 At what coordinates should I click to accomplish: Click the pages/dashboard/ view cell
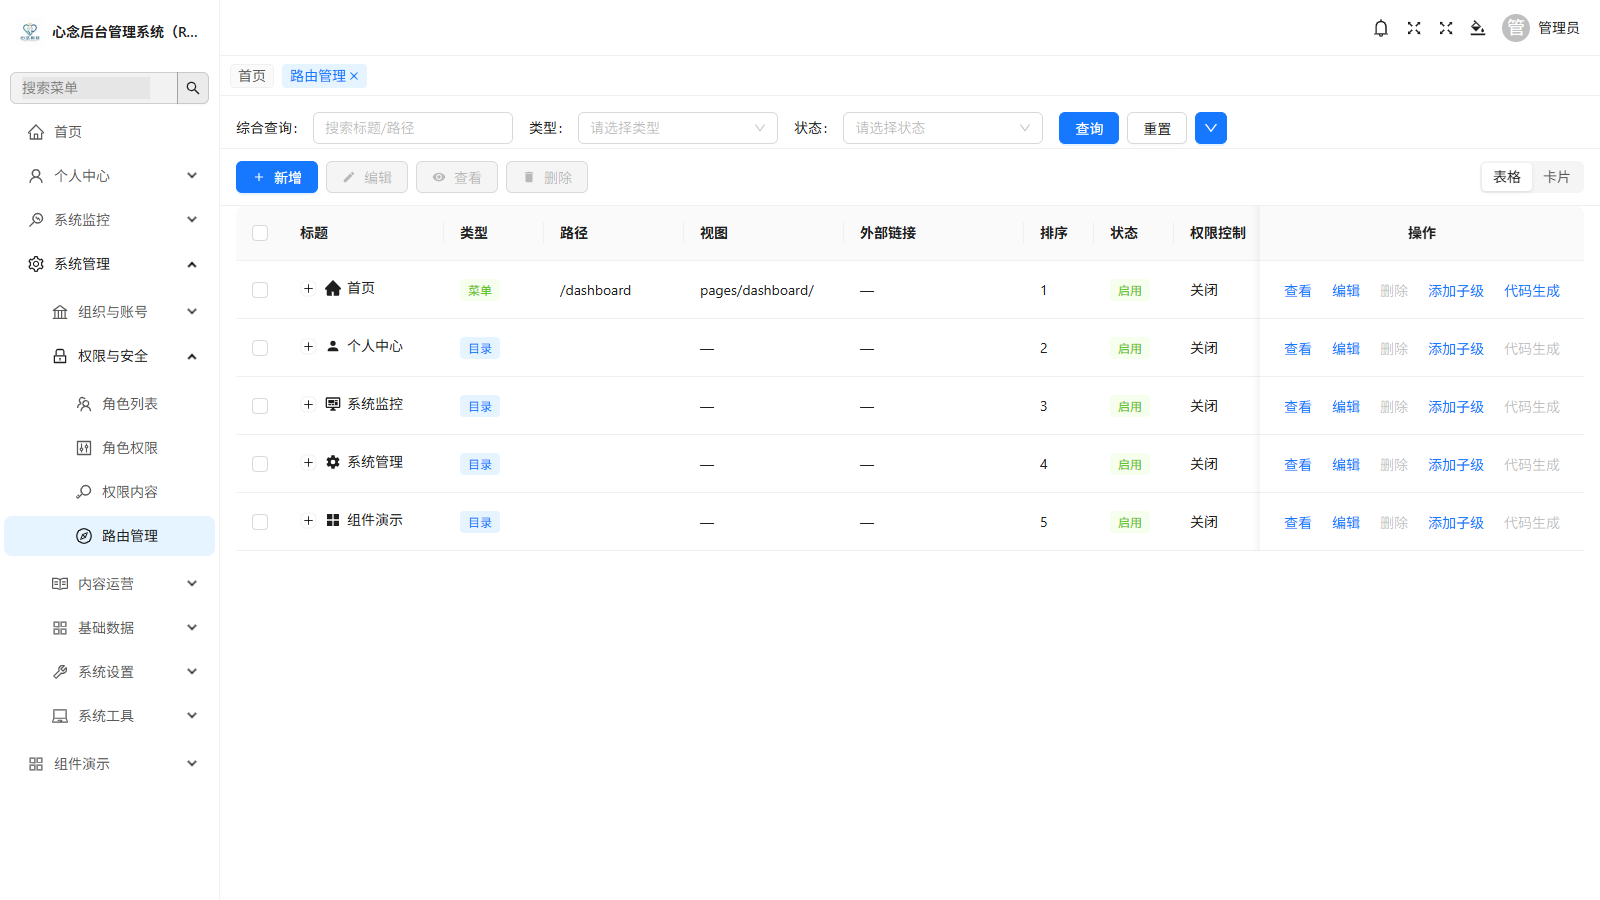pyautogui.click(x=757, y=291)
